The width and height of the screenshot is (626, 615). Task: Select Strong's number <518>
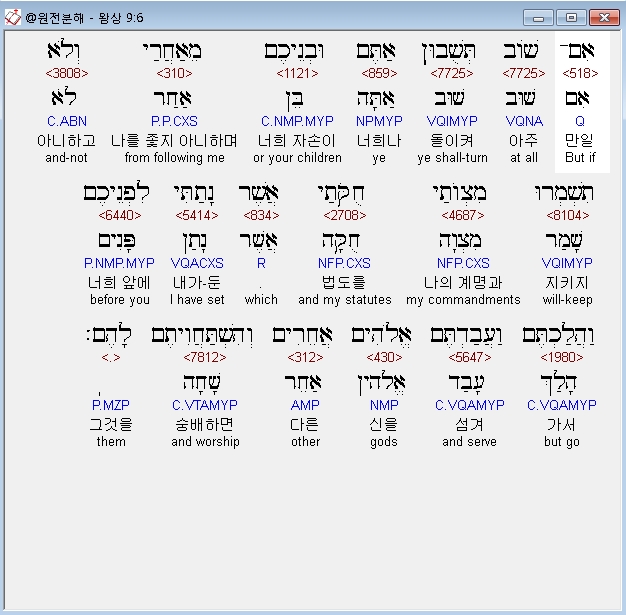(x=580, y=73)
